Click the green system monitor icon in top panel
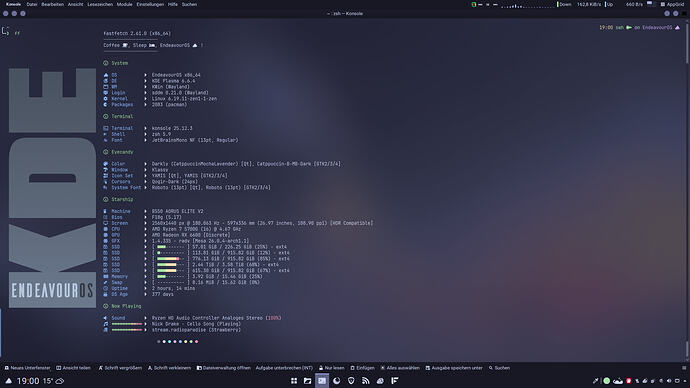This screenshot has height=388, width=690. [474, 4]
